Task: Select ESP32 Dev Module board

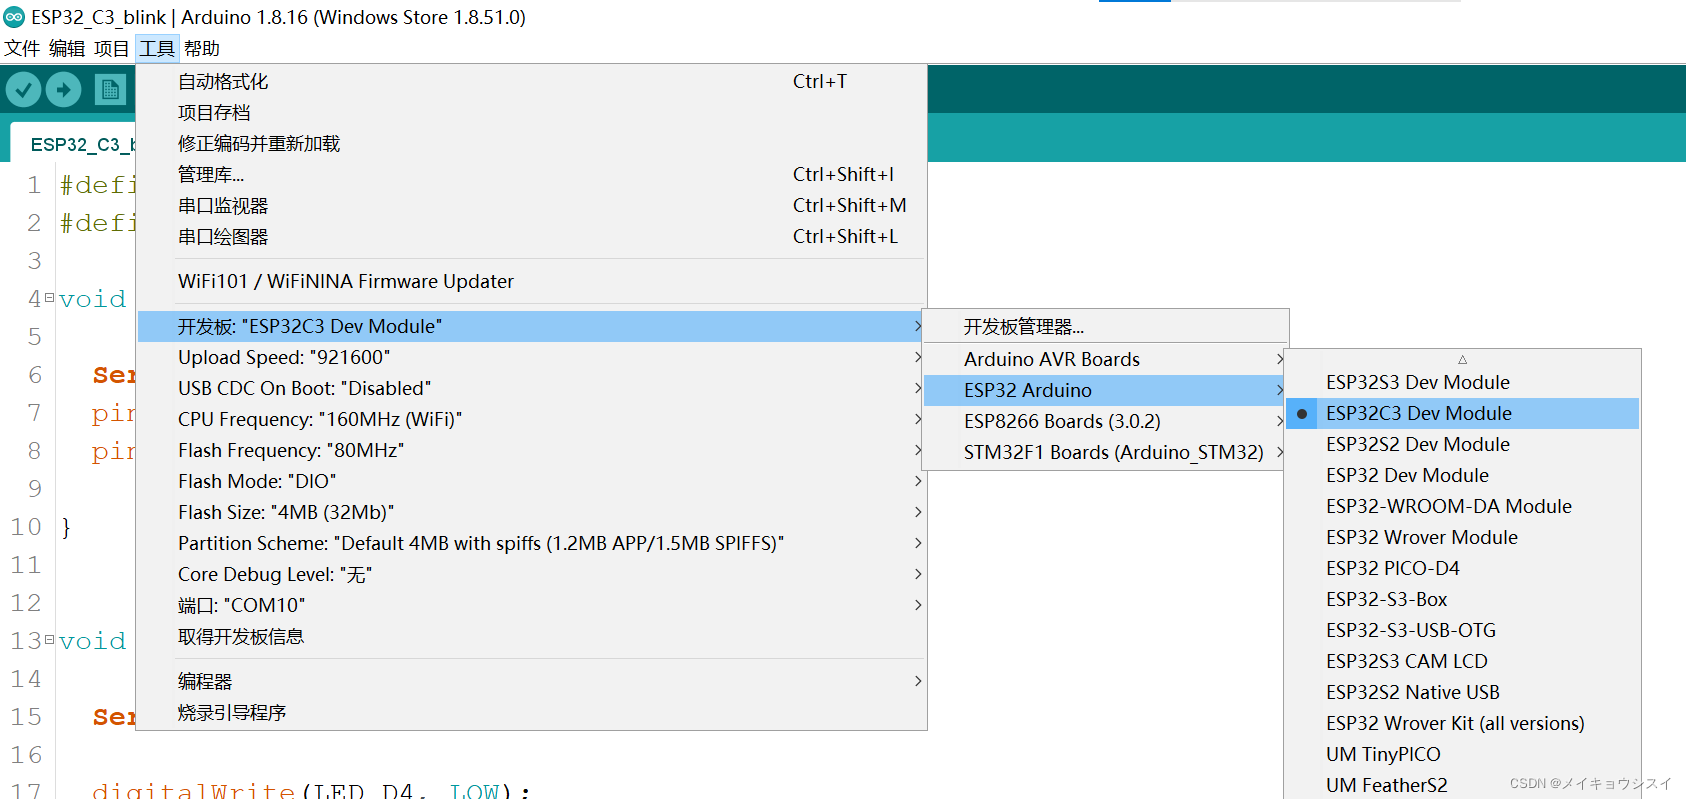Action: click(x=1462, y=475)
